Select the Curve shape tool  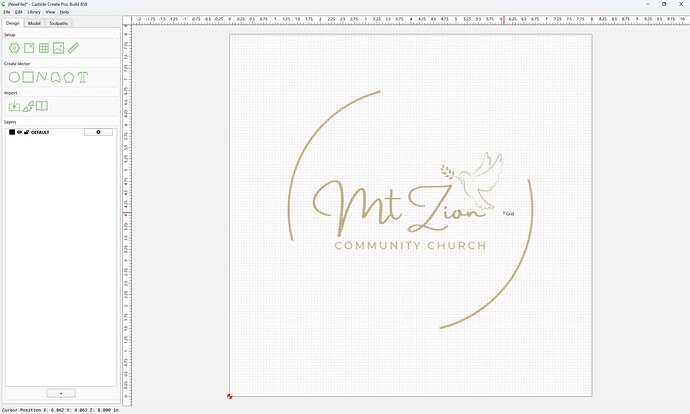point(55,77)
